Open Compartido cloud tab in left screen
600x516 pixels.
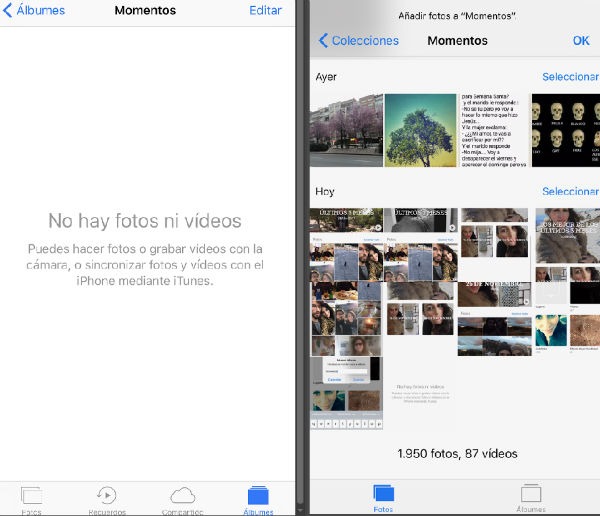tap(183, 500)
